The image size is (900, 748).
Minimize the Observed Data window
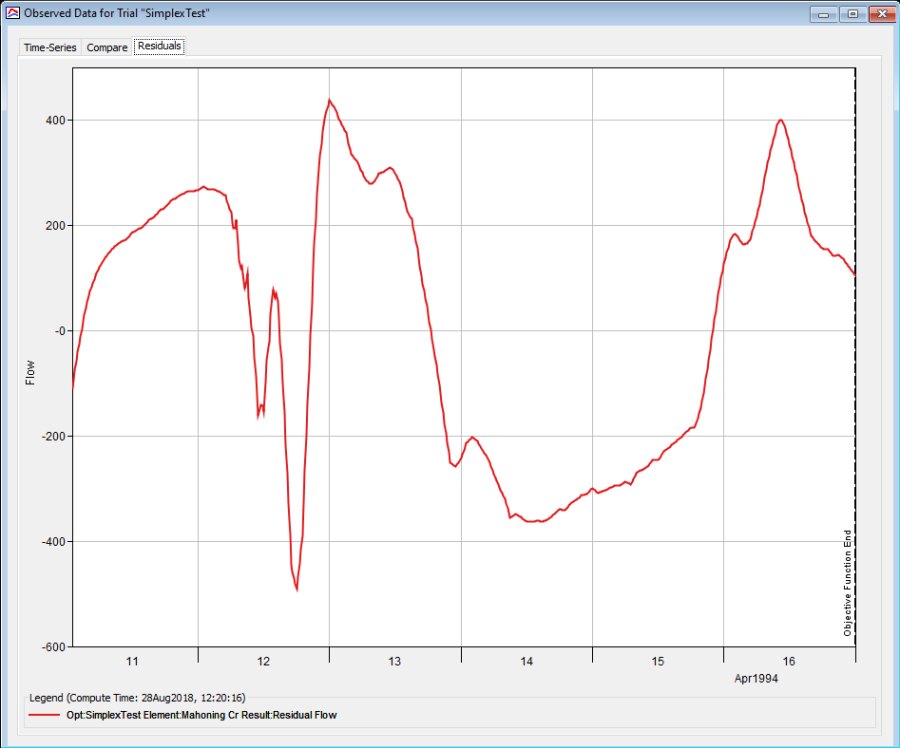point(825,14)
